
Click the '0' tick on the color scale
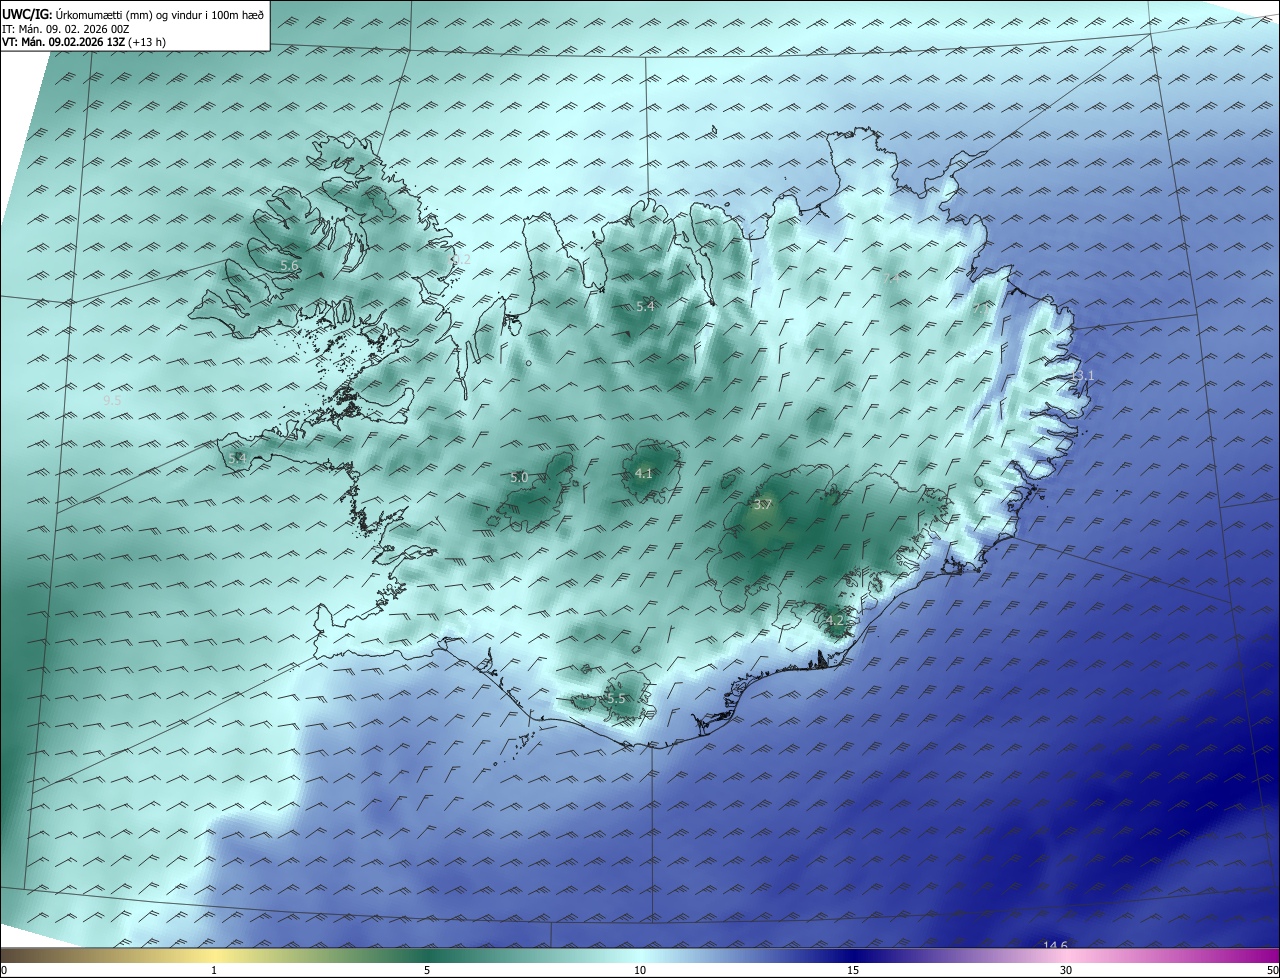[4, 970]
